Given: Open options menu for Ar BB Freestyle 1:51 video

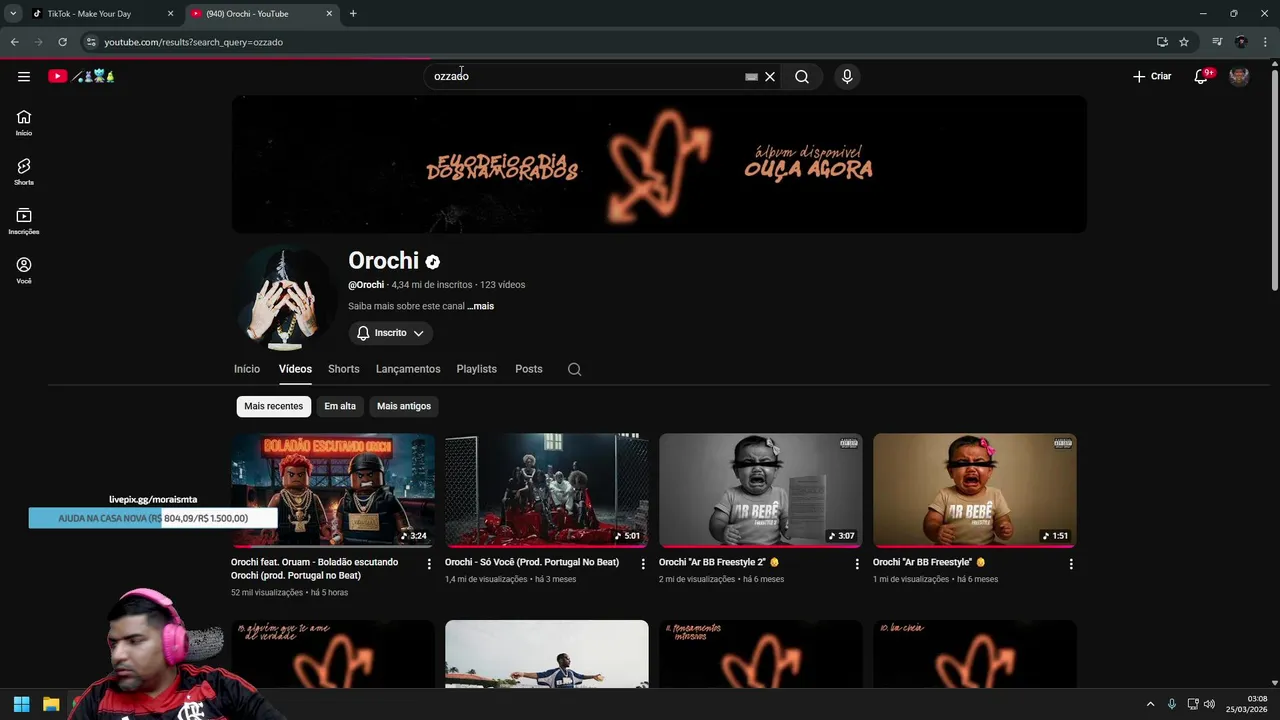Looking at the screenshot, I should click(x=1071, y=564).
